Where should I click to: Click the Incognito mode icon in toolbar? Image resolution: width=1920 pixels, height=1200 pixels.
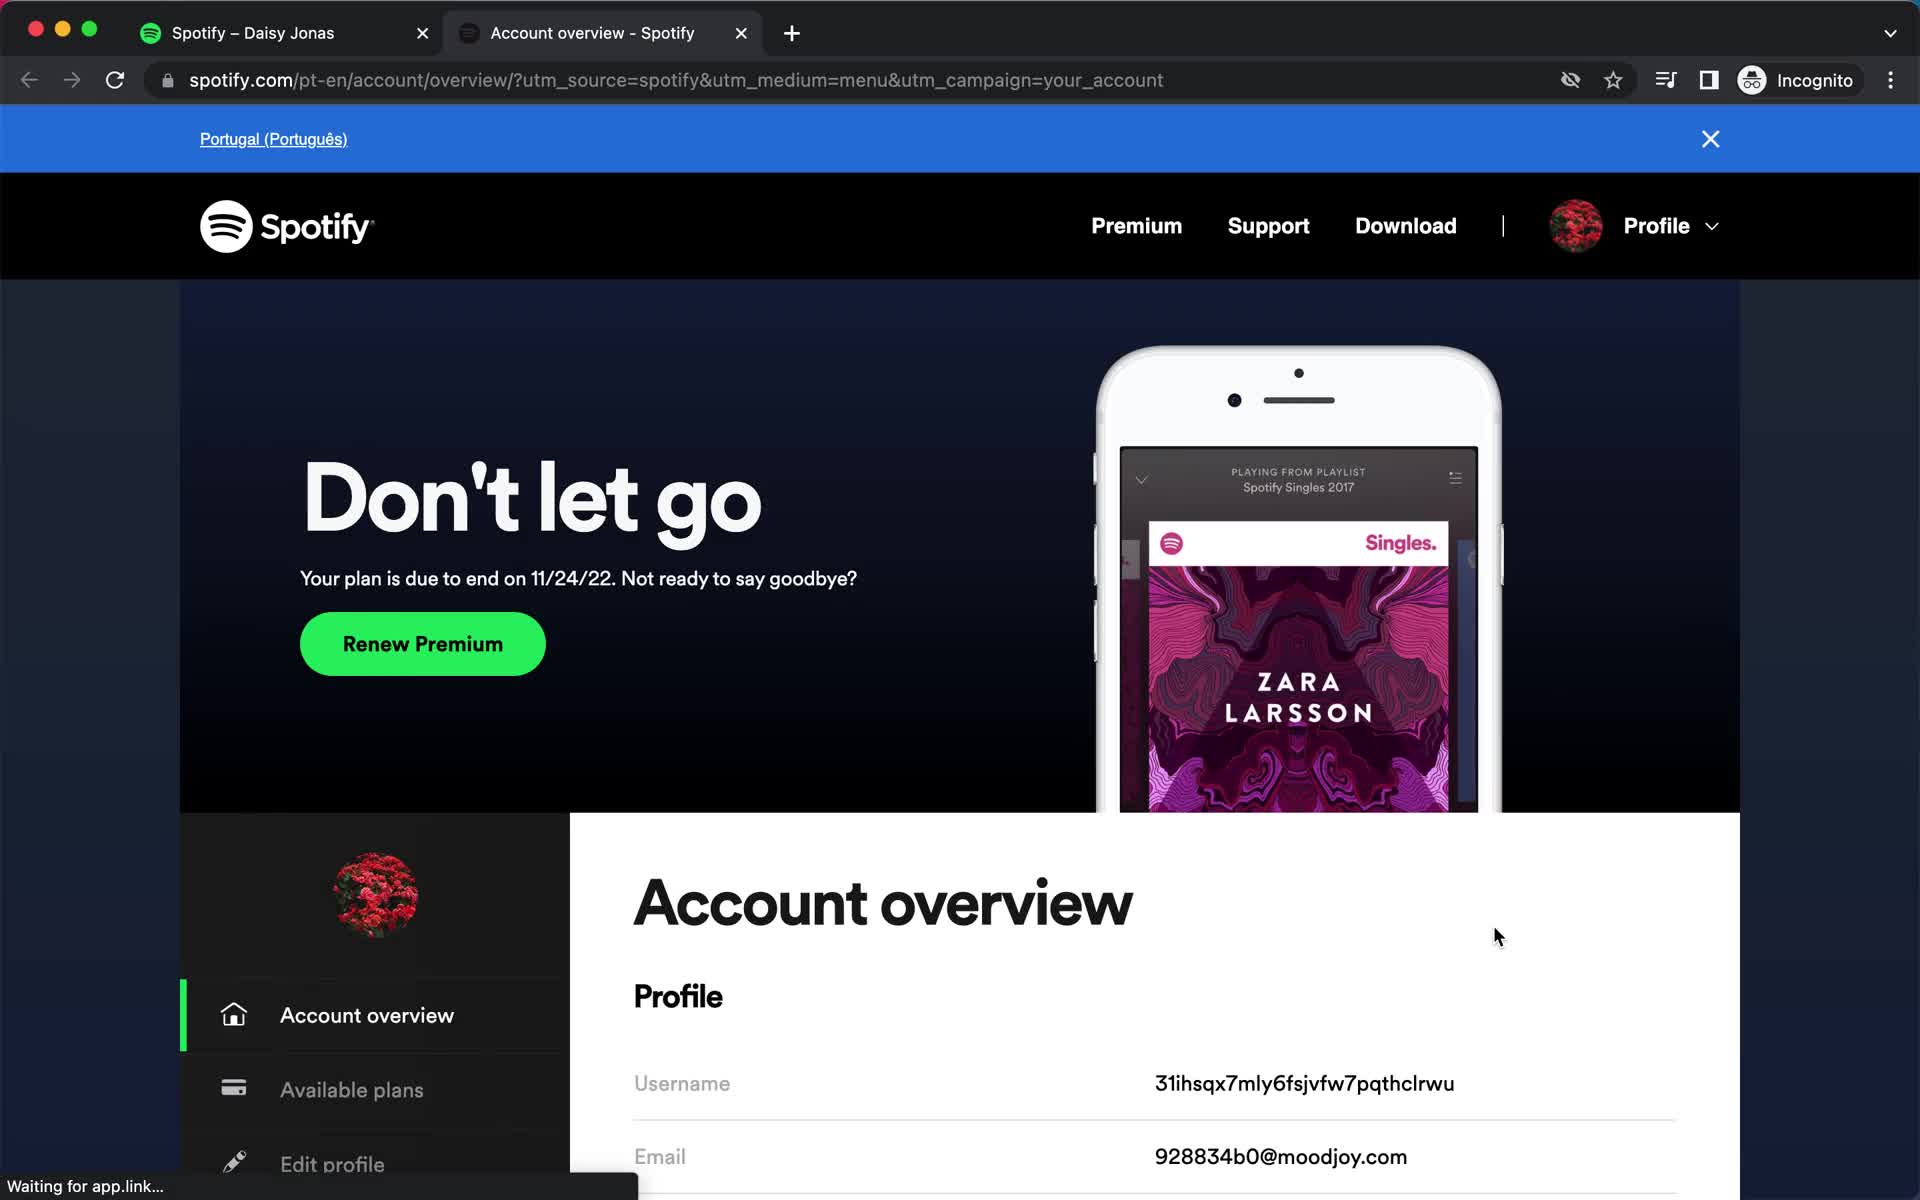coord(1753,79)
